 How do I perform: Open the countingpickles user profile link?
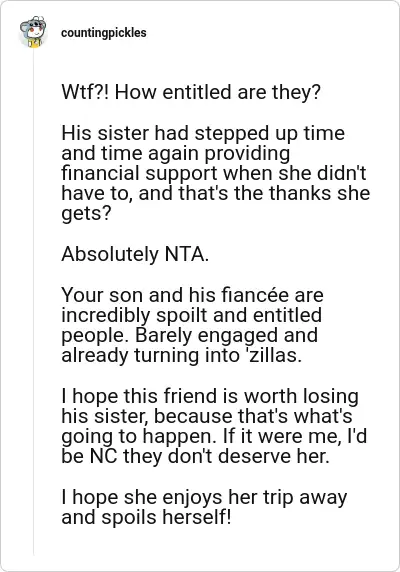[104, 33]
